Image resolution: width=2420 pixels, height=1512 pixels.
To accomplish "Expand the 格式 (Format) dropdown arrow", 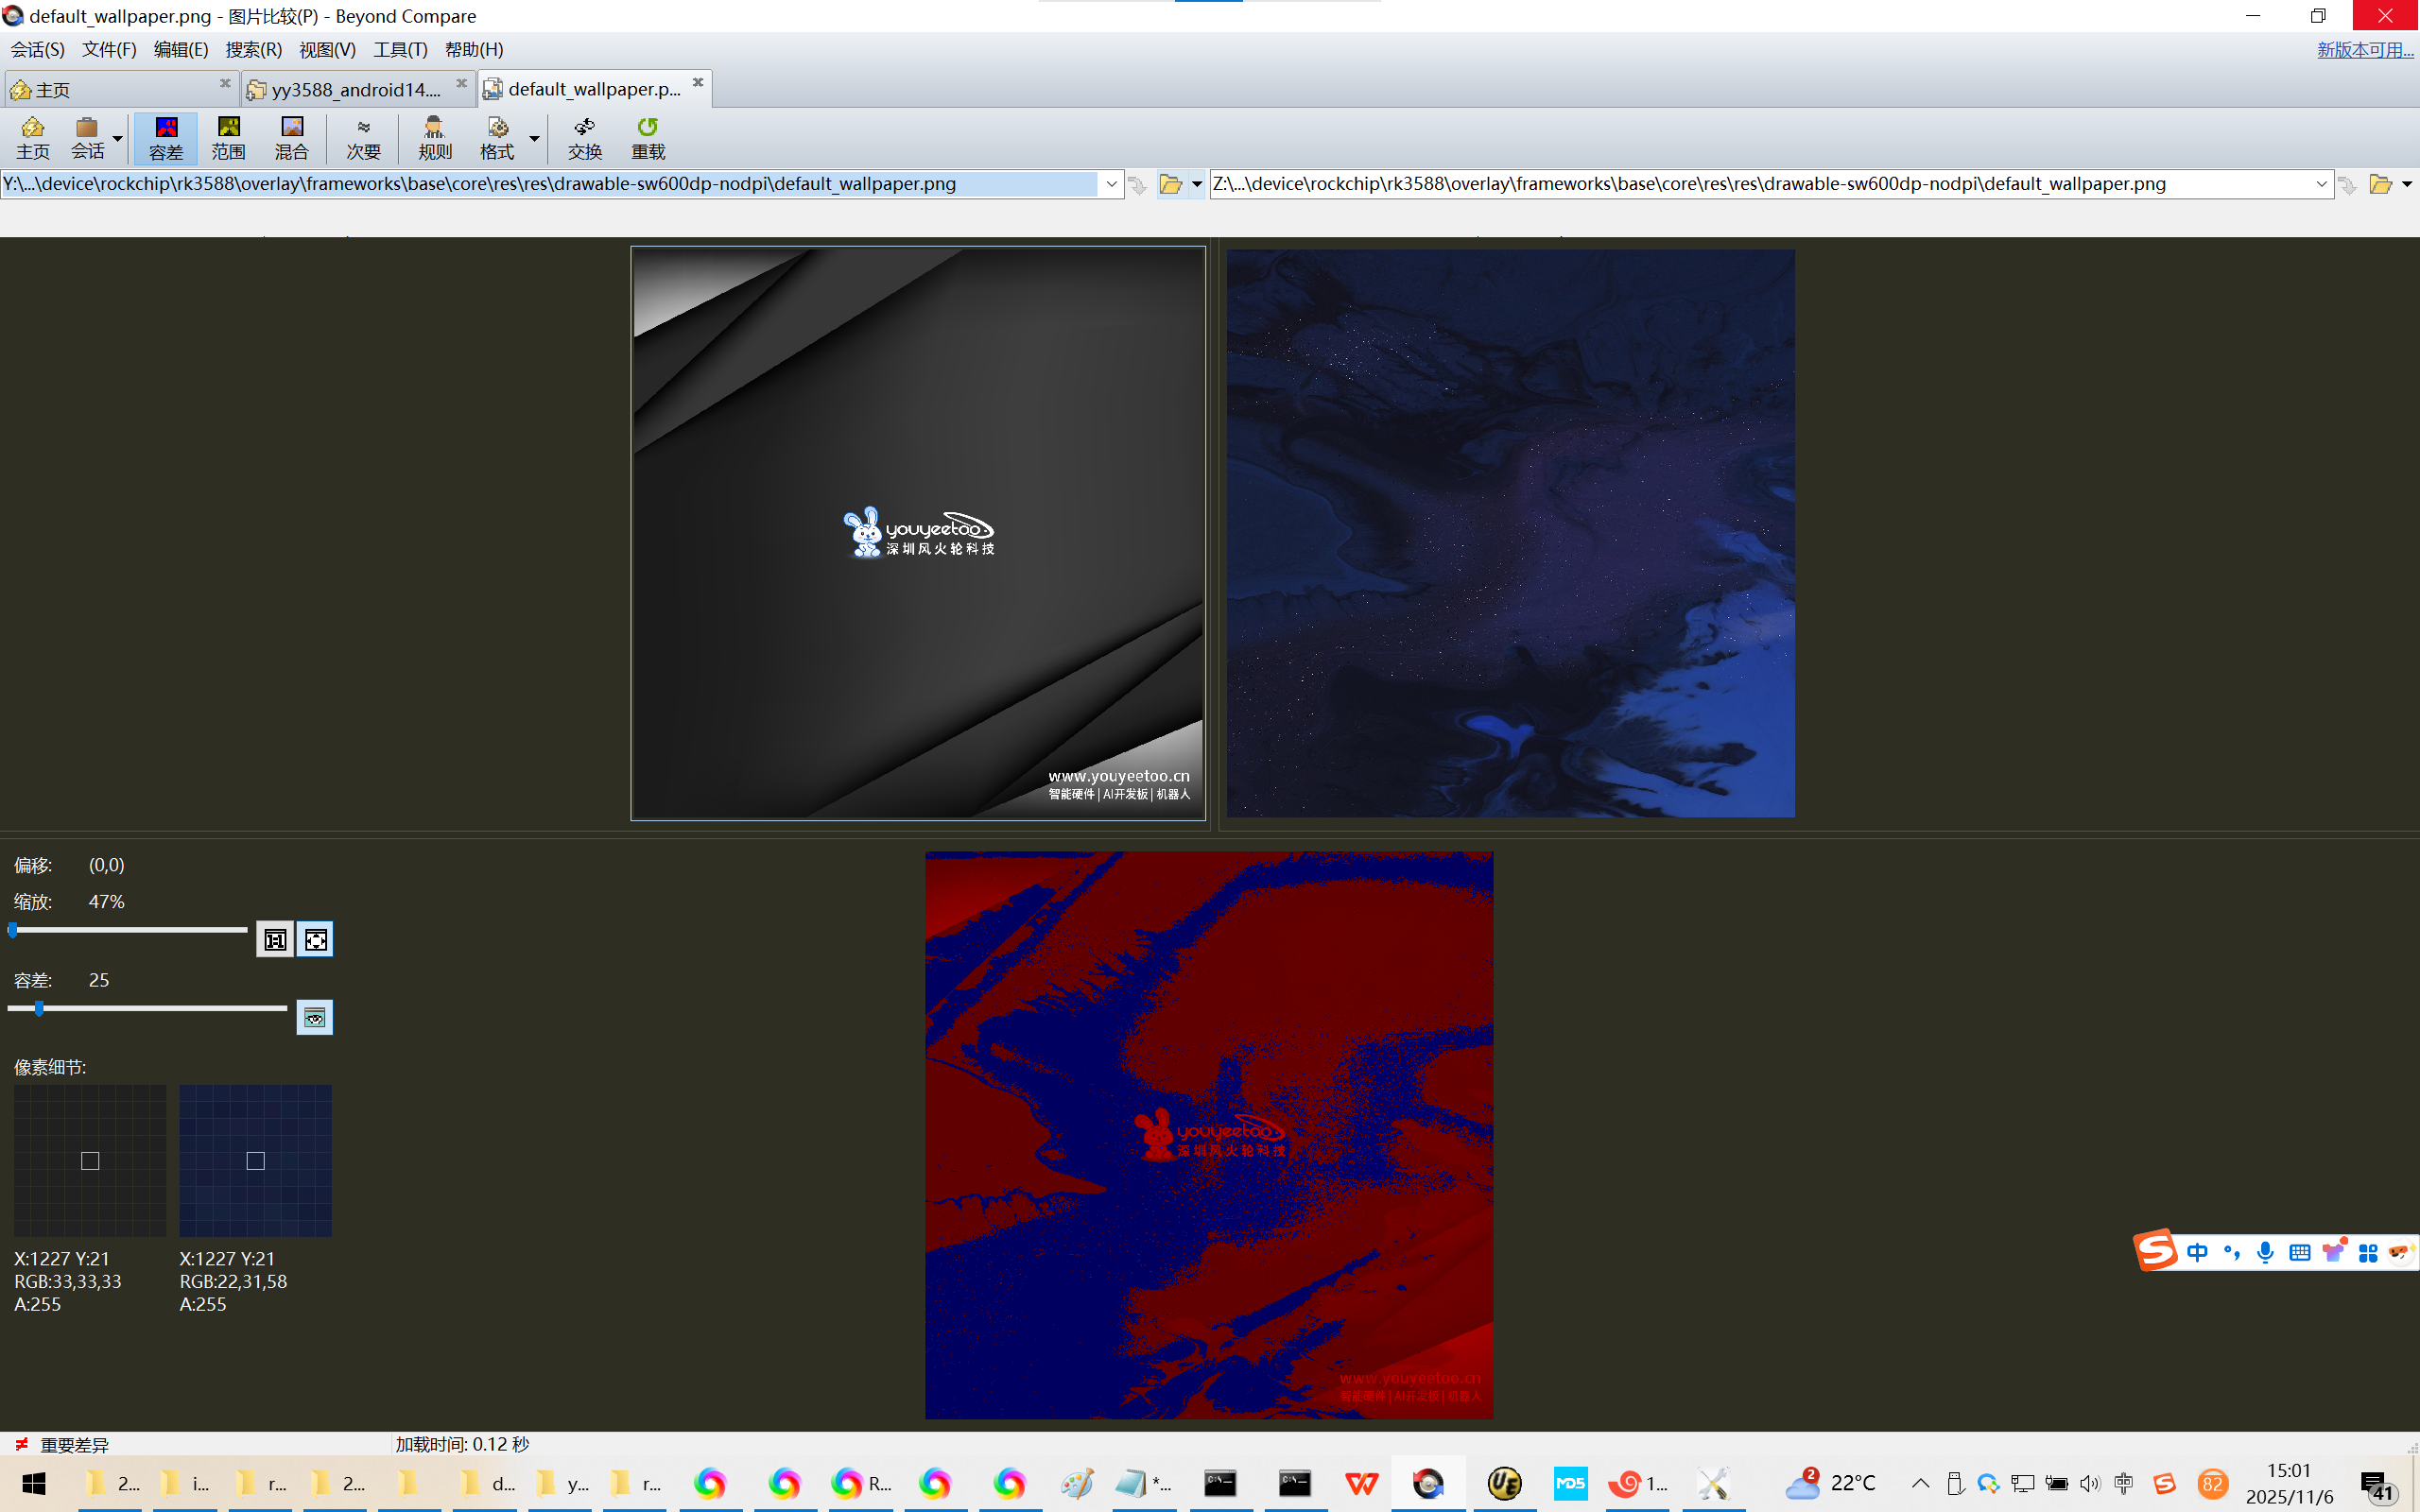I will click(x=534, y=138).
